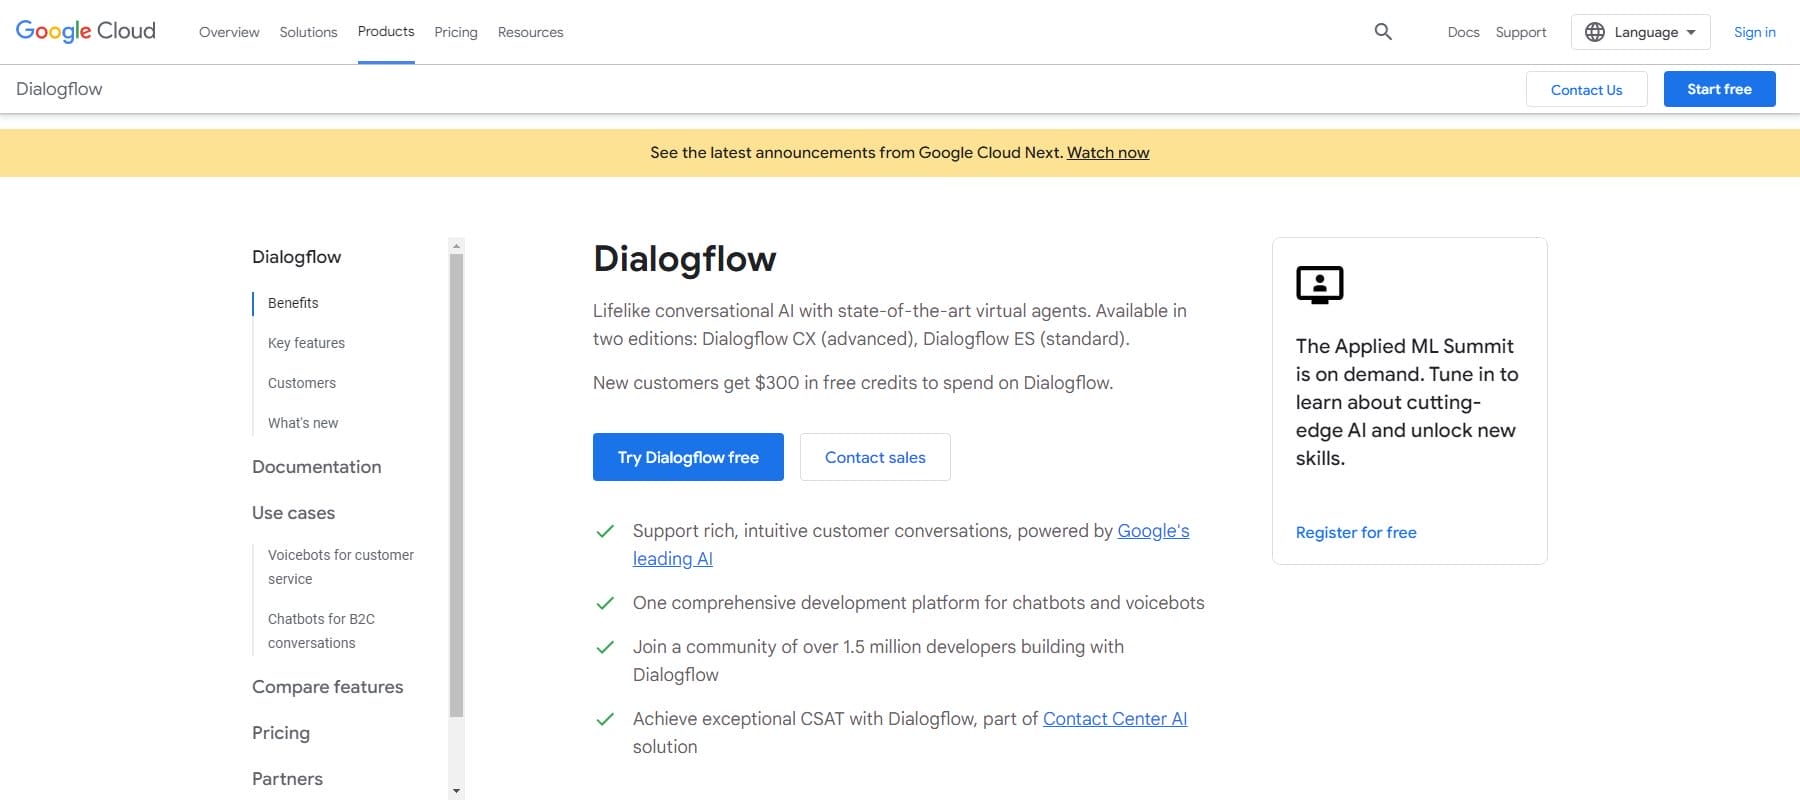Click the globe icon beside Language
Viewport: 1800px width, 800px height.
click(1595, 32)
